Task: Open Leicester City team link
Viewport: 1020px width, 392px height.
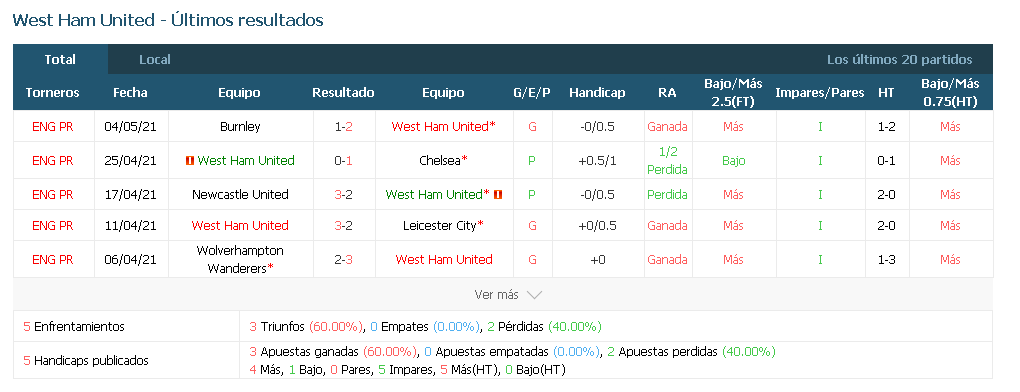Action: (440, 226)
